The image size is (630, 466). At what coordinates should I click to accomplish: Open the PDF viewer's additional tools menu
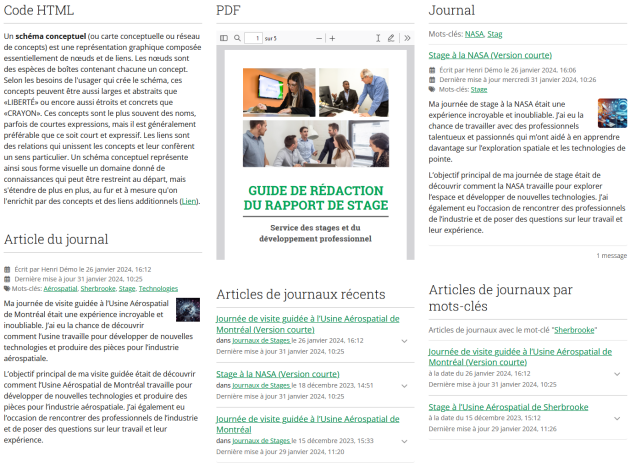tap(407, 38)
